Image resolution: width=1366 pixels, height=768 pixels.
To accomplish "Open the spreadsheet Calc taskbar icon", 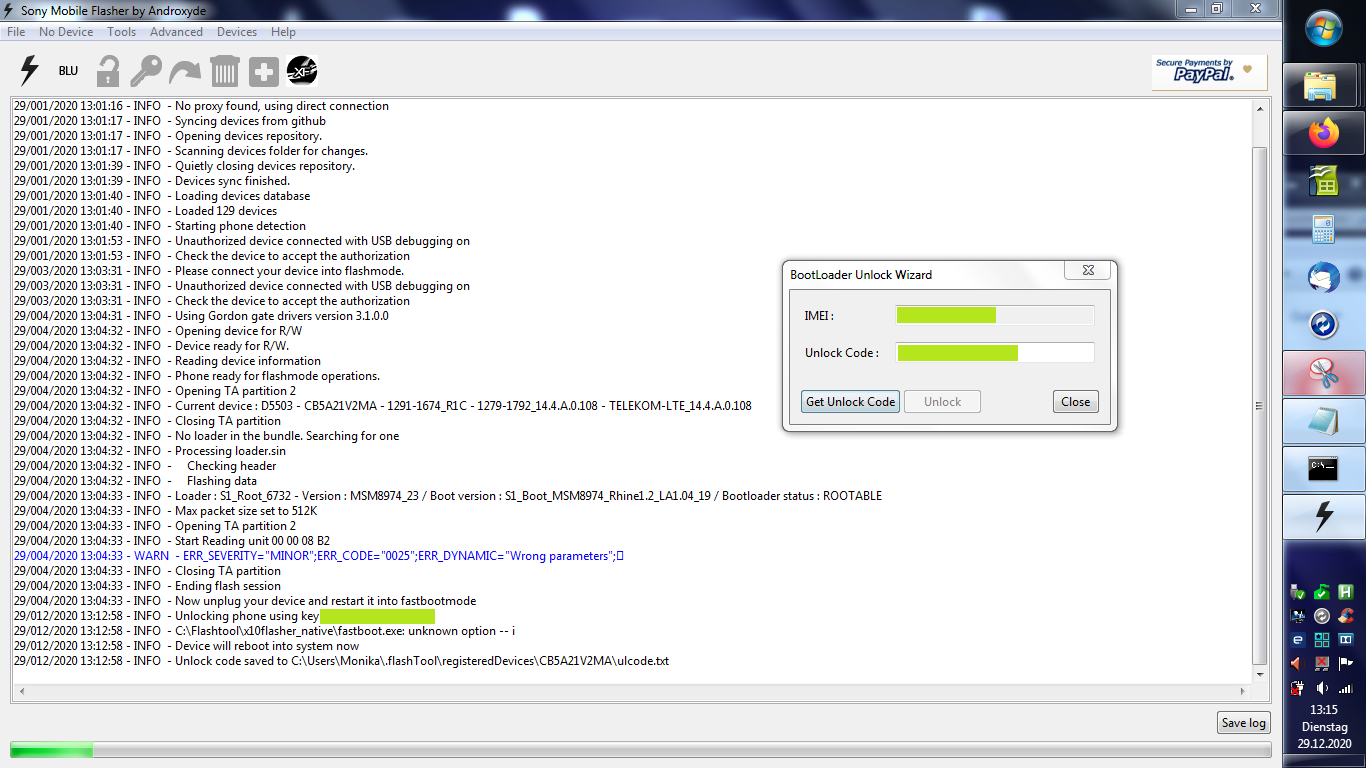I will (x=1324, y=182).
